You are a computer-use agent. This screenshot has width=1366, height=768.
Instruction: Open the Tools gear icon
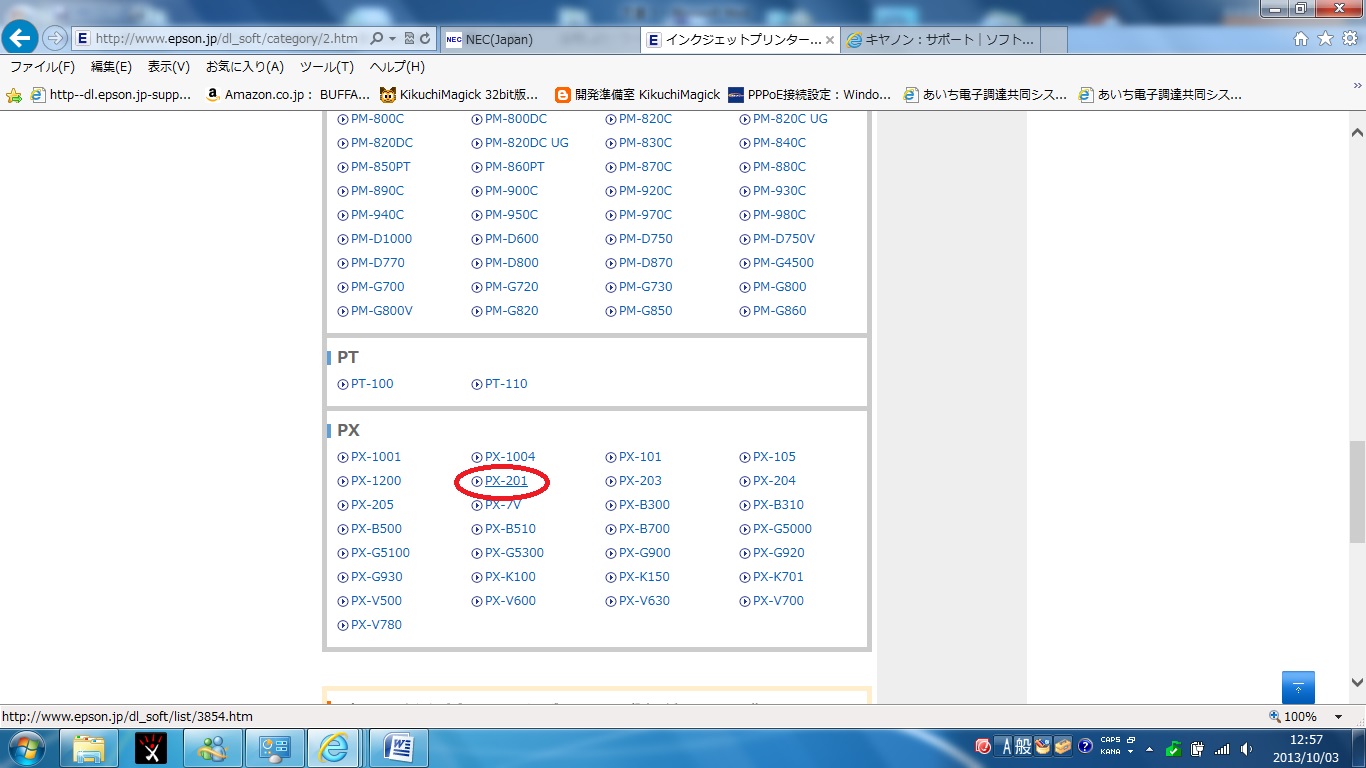point(1348,39)
